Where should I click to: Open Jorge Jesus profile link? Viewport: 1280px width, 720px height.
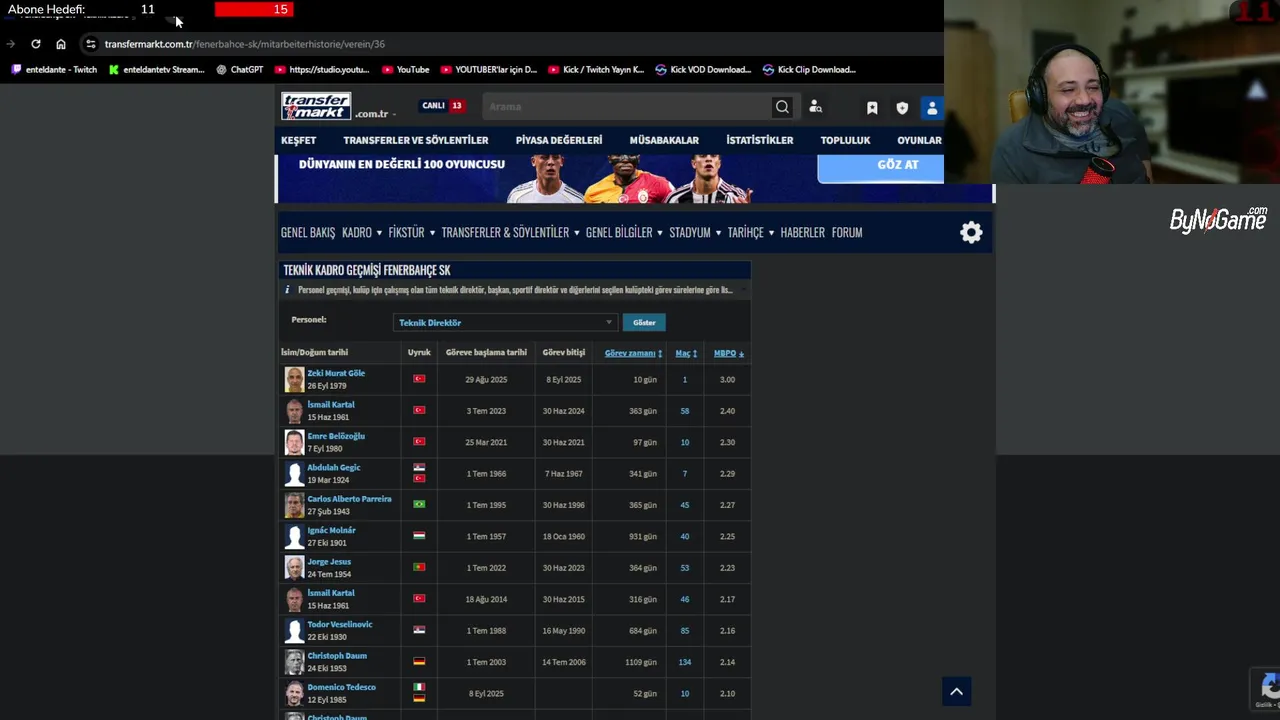(x=329, y=561)
